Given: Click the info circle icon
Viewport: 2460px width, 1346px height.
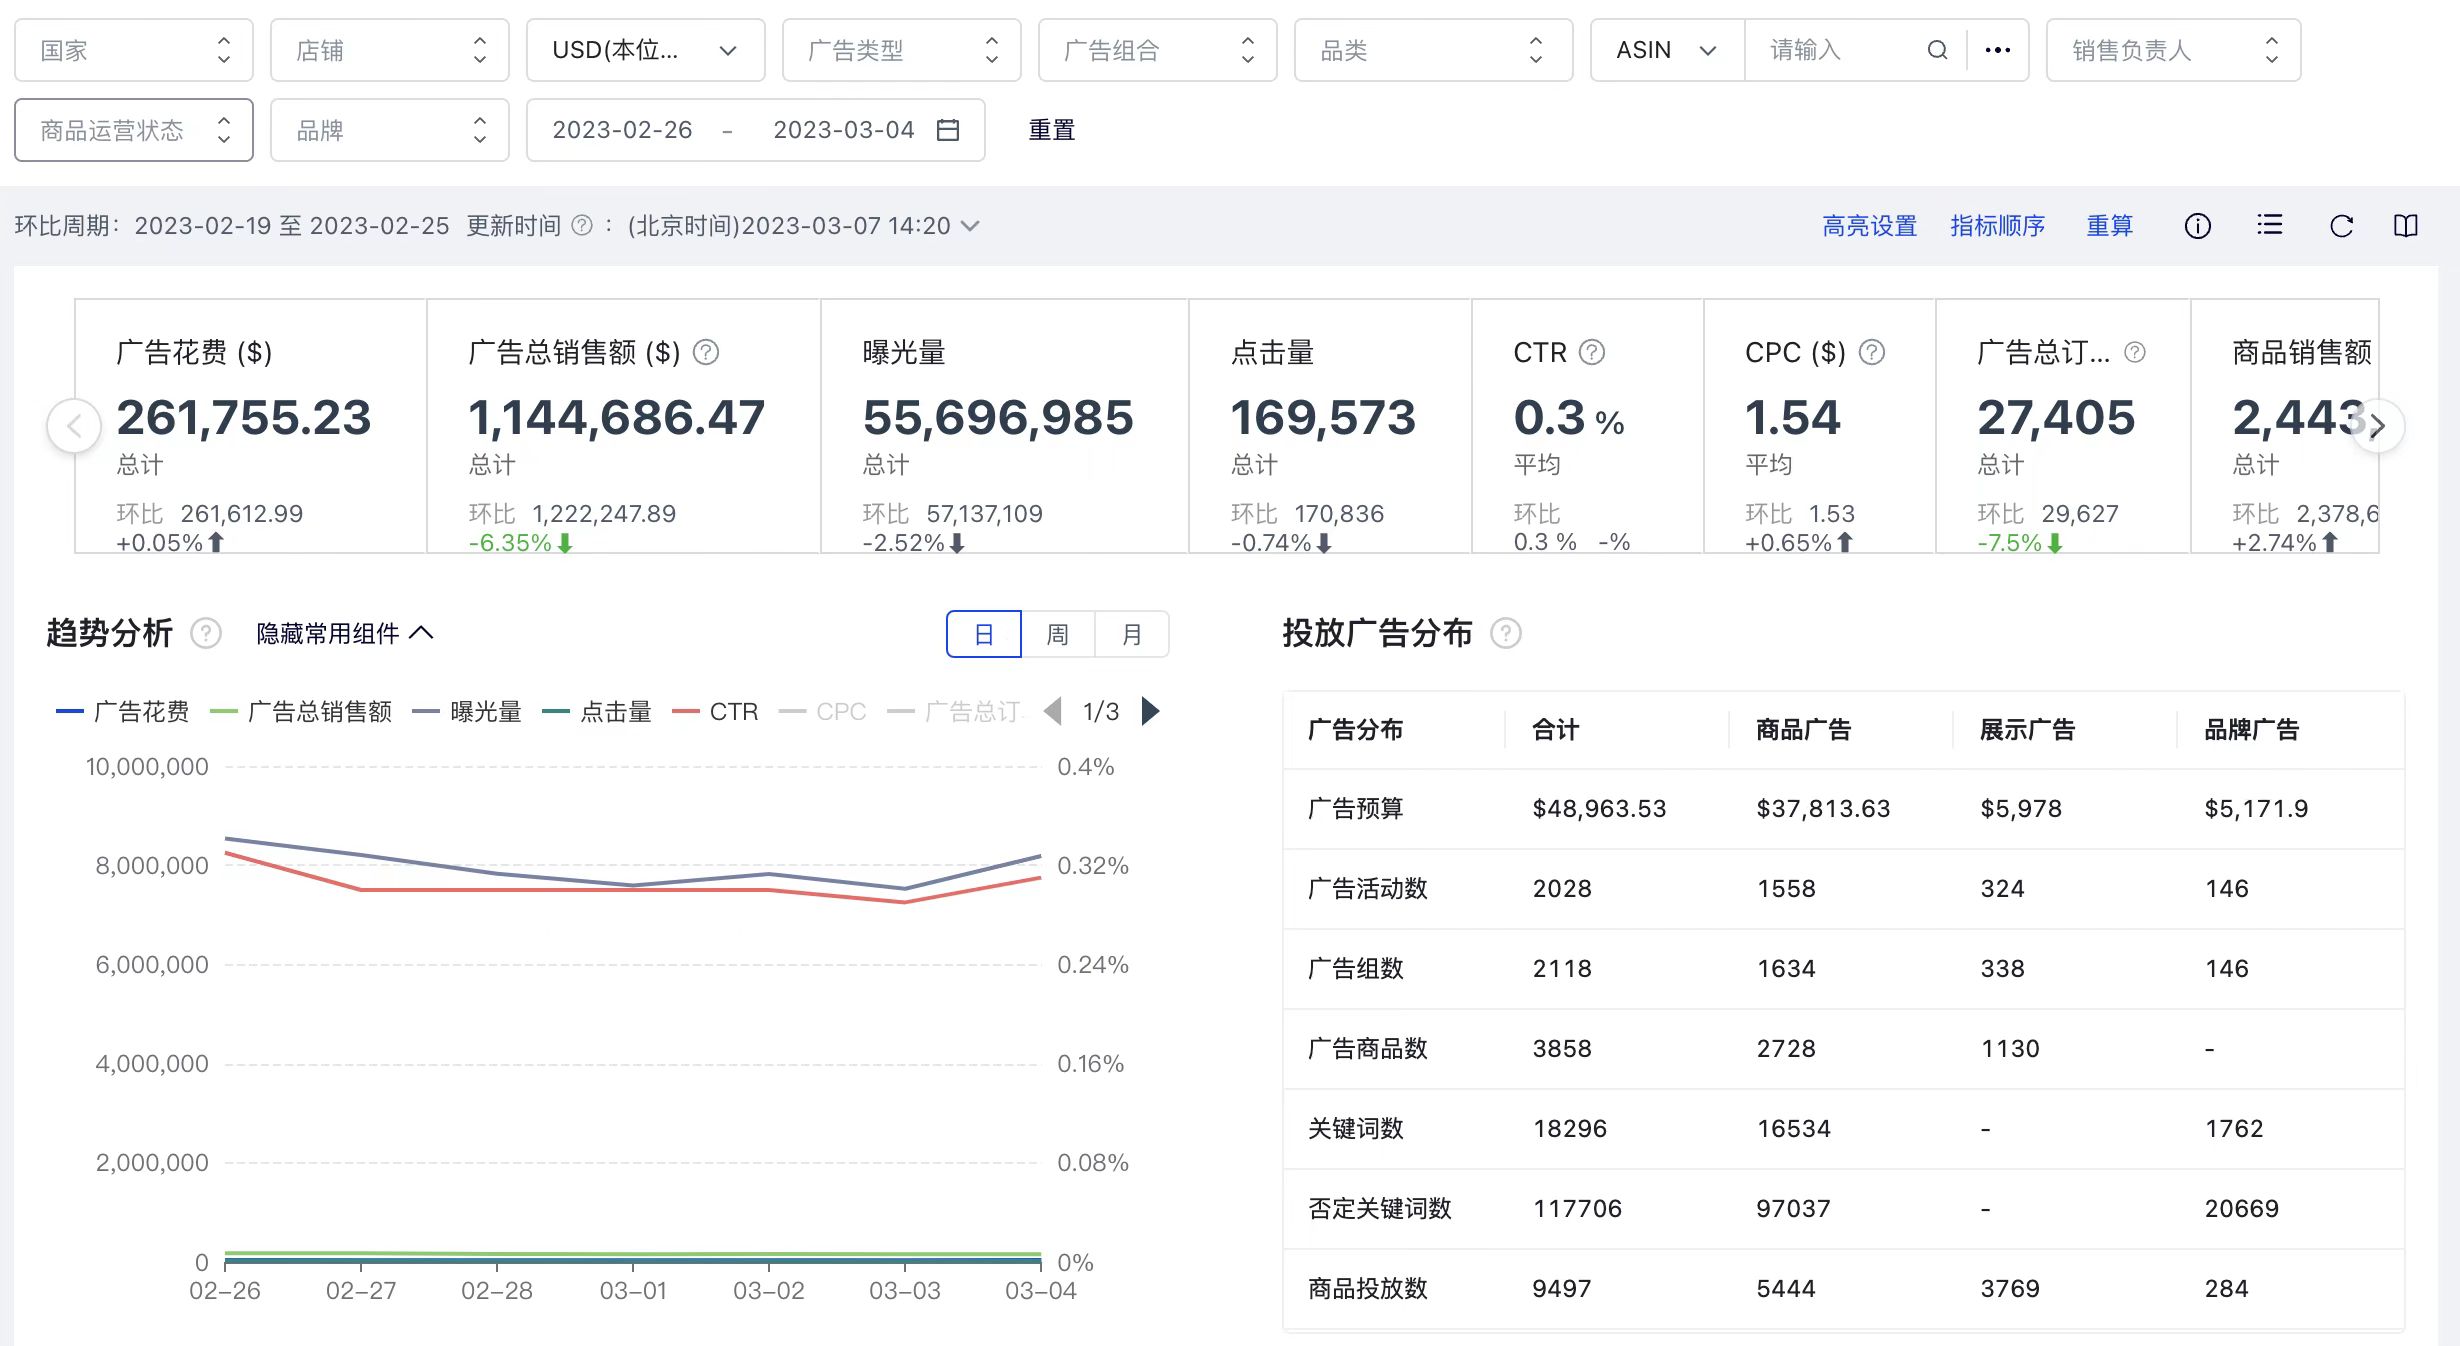Looking at the screenshot, I should pyautogui.click(x=2197, y=226).
